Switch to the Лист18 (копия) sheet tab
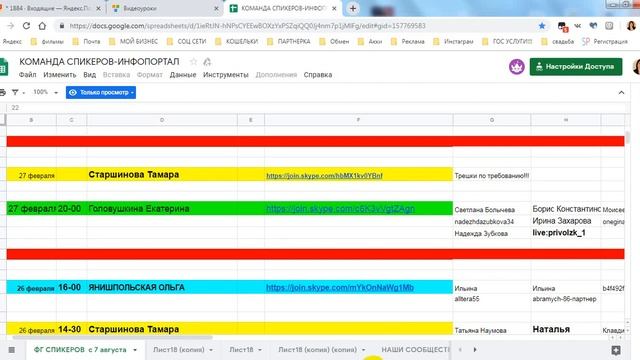 click(x=178, y=350)
